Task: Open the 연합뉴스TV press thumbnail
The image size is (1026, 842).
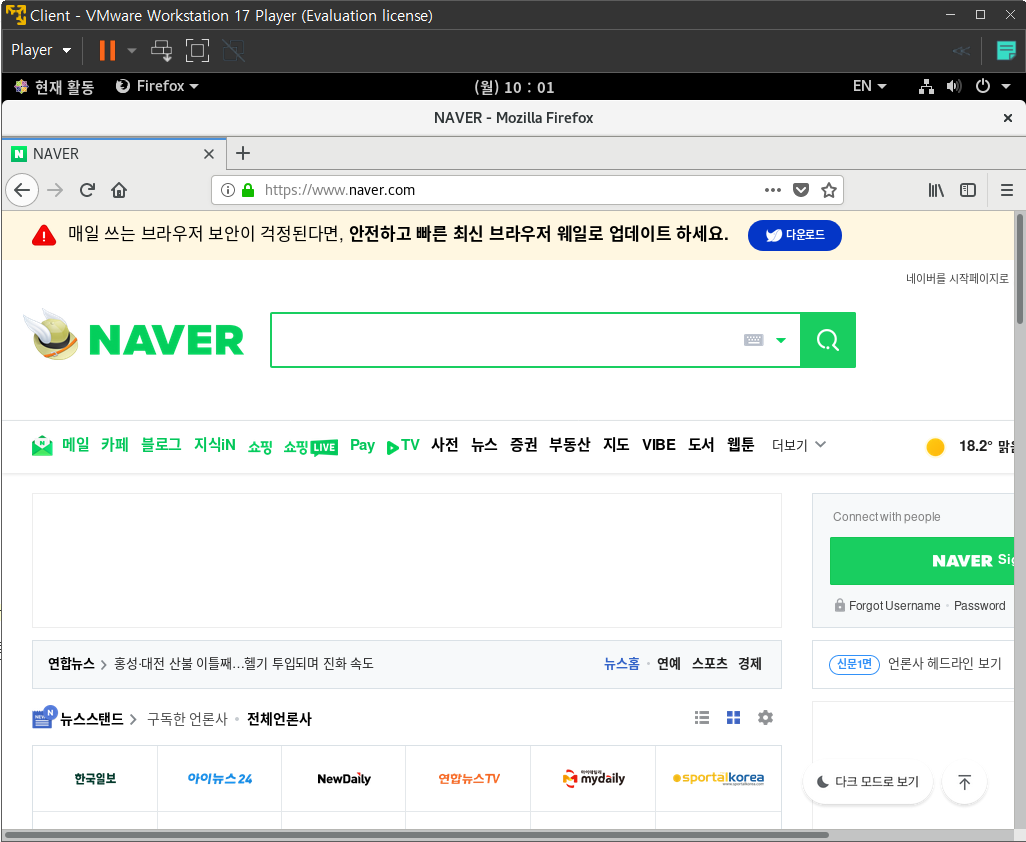Action: [x=469, y=779]
